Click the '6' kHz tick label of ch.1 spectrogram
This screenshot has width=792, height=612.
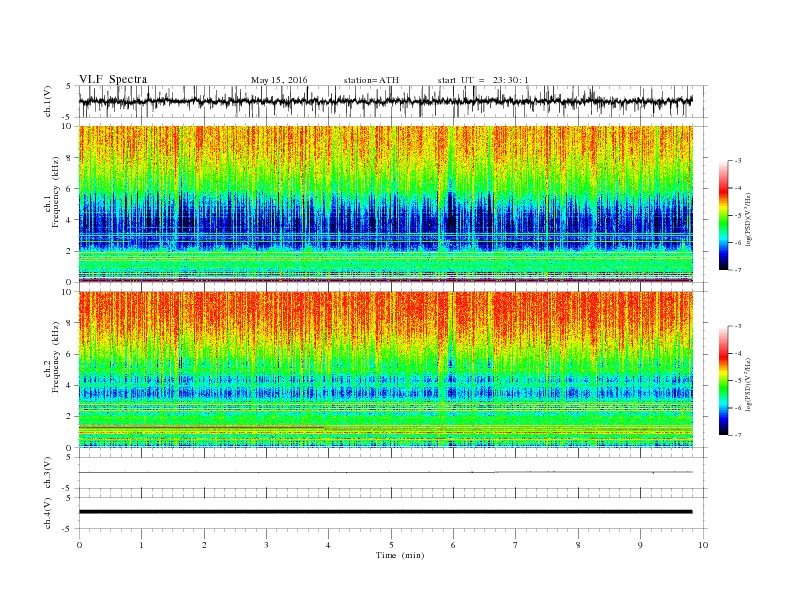tap(70, 189)
